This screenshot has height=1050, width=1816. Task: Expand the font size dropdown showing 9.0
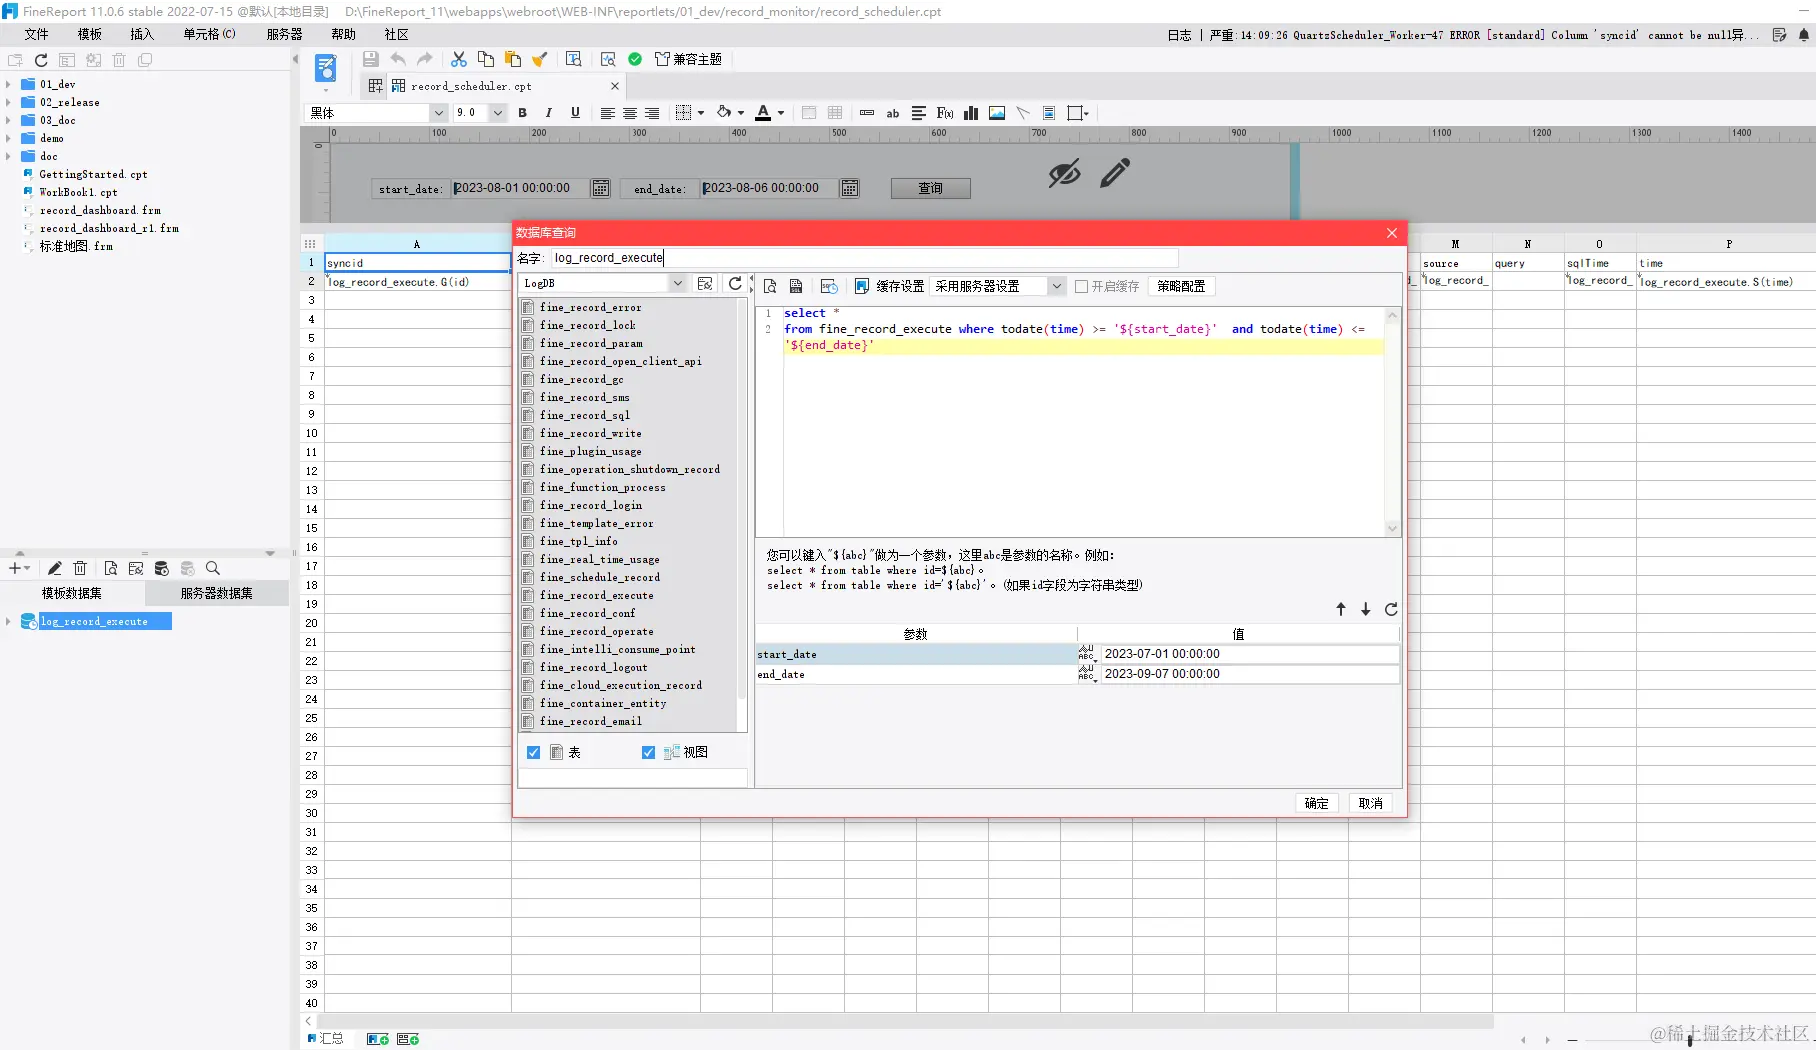497,113
